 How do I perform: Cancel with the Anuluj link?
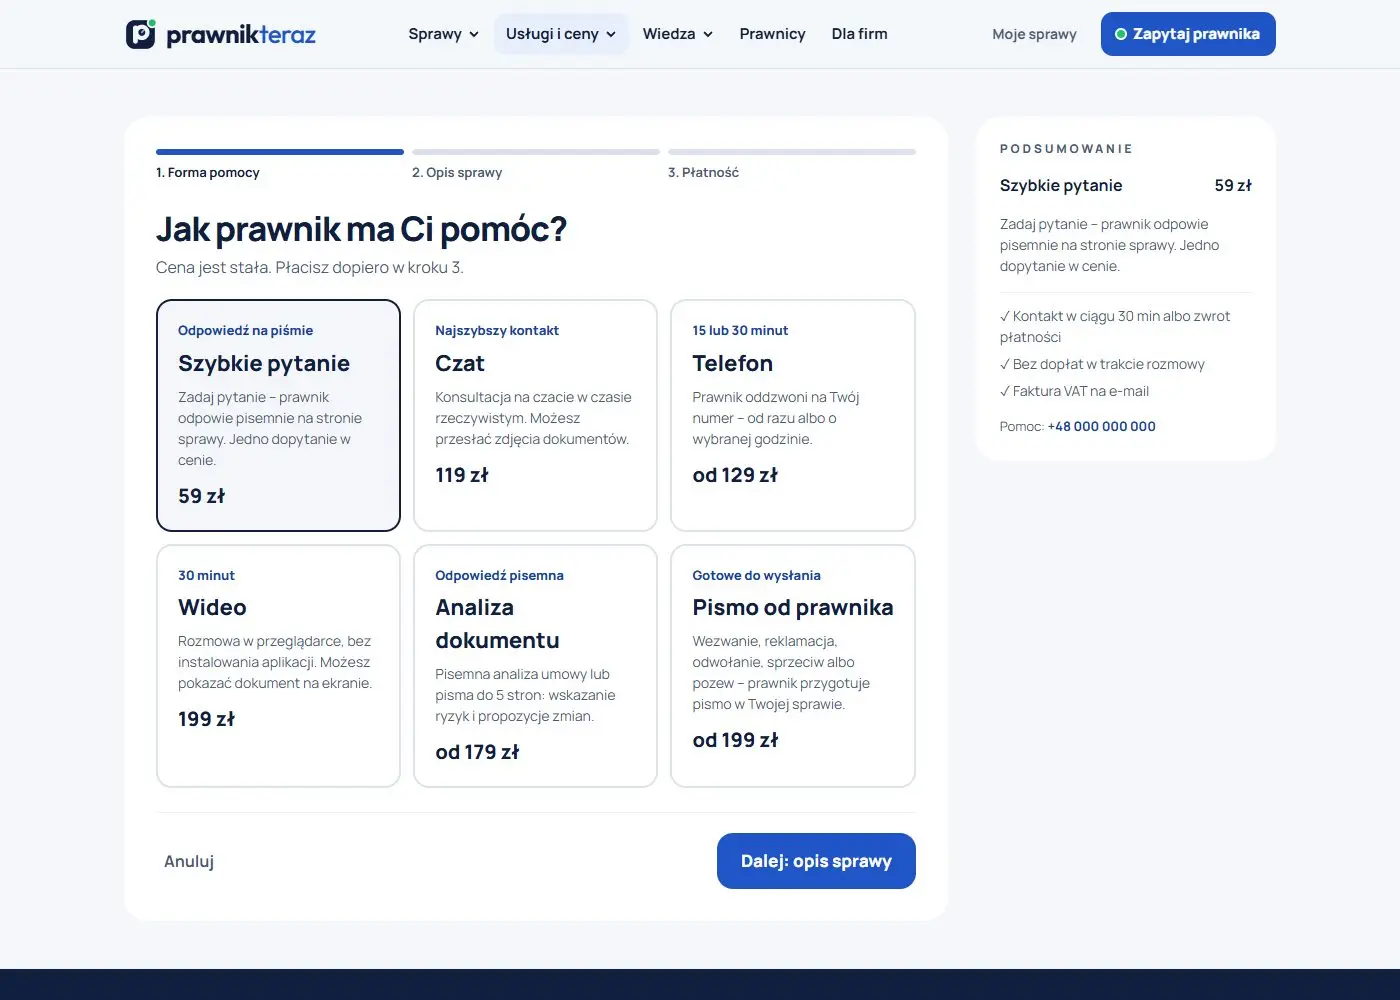[x=189, y=861]
